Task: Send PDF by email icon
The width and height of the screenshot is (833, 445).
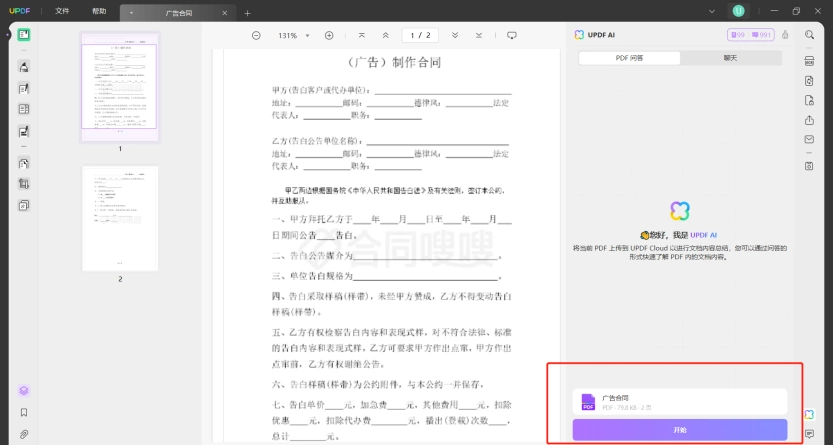Action: 809,140
